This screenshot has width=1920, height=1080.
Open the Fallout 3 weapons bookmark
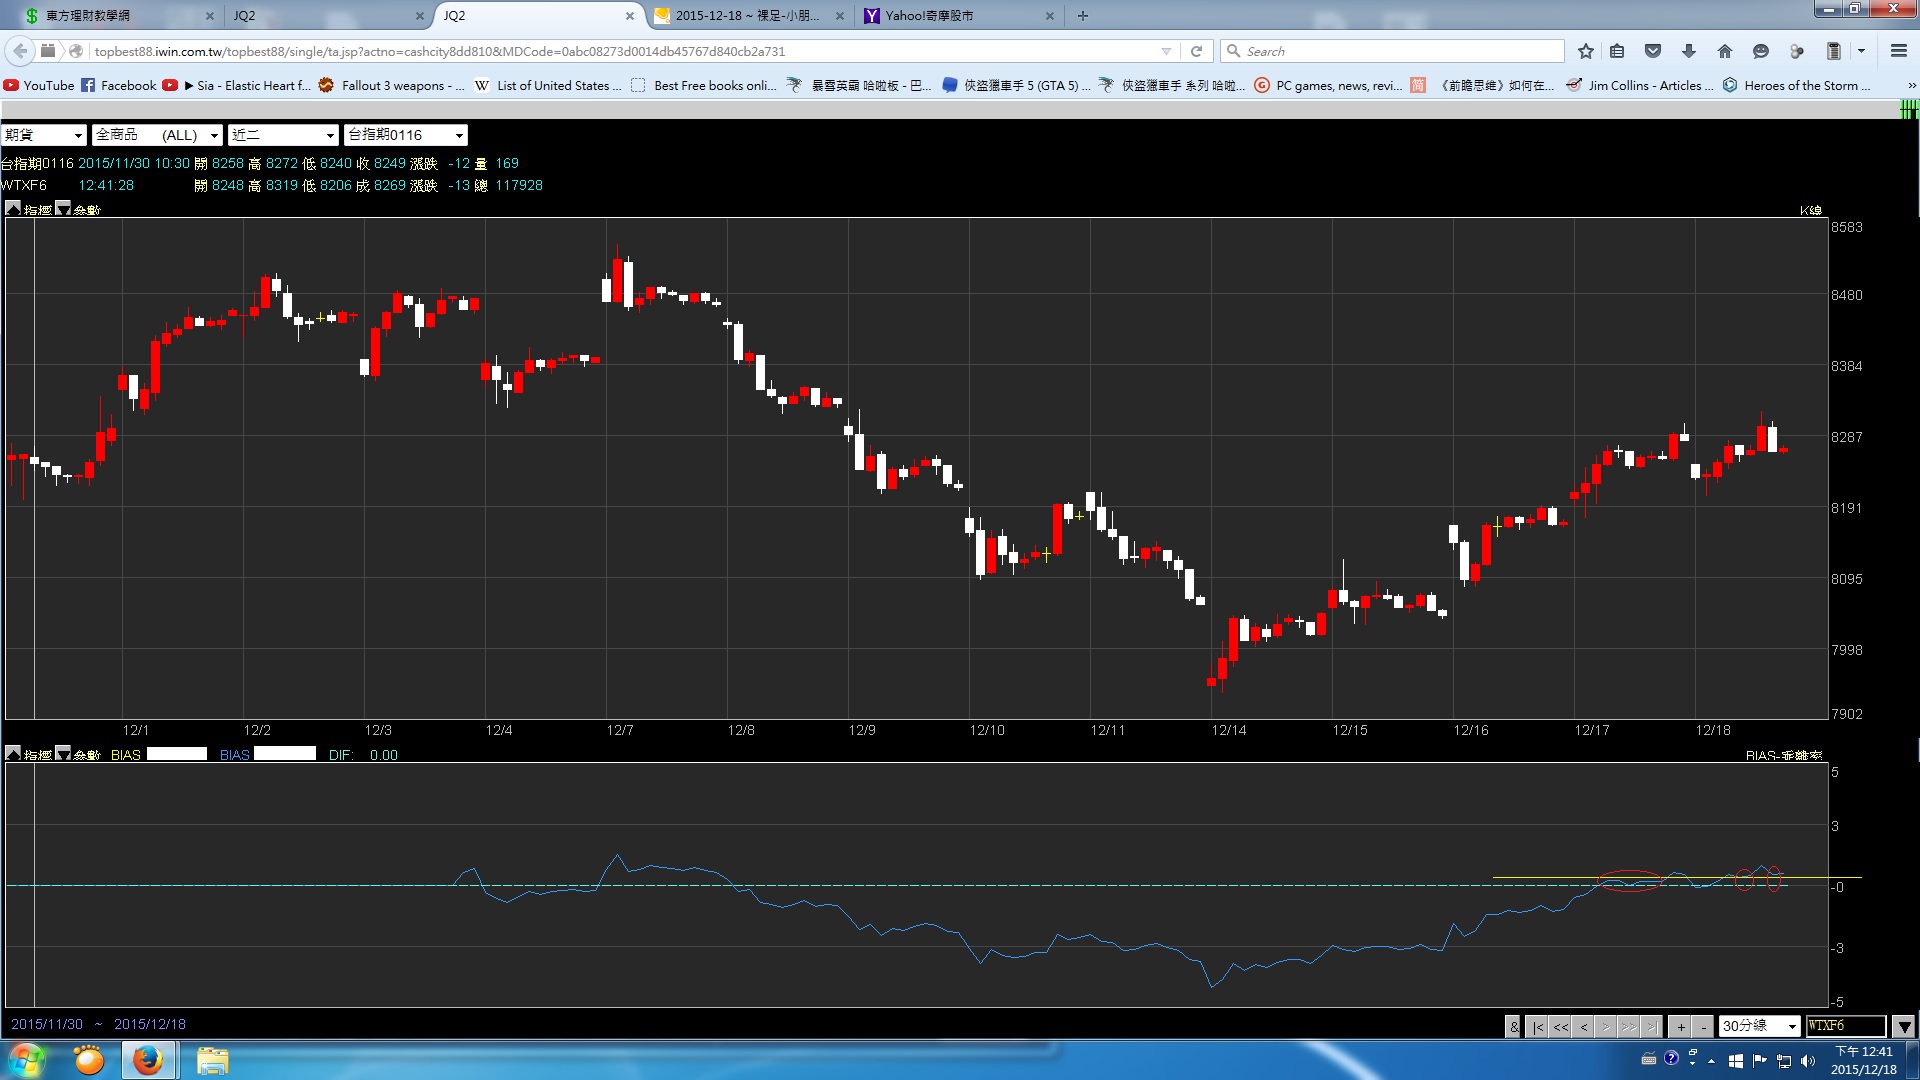coord(391,85)
